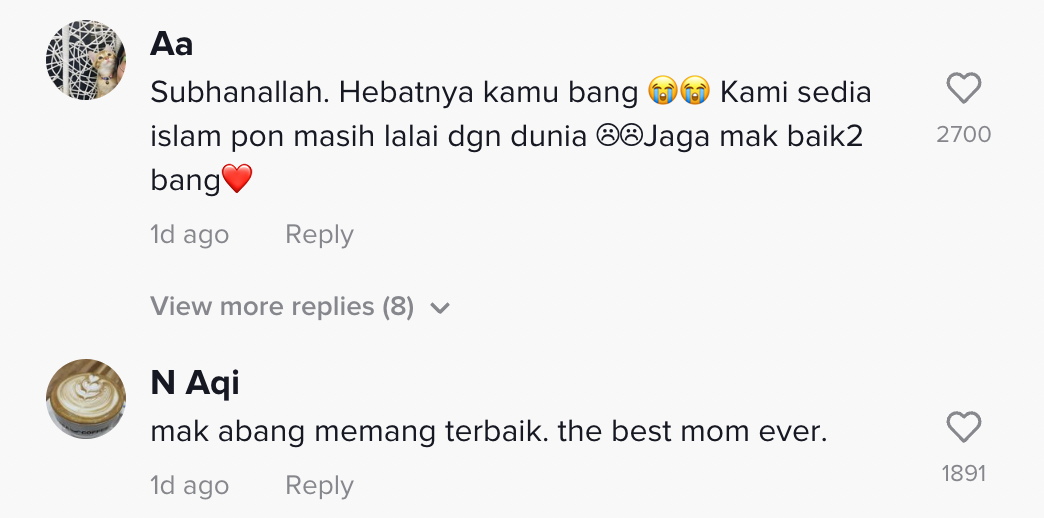Open N Aqi's latte art avatar
This screenshot has width=1044, height=518.
click(86, 399)
